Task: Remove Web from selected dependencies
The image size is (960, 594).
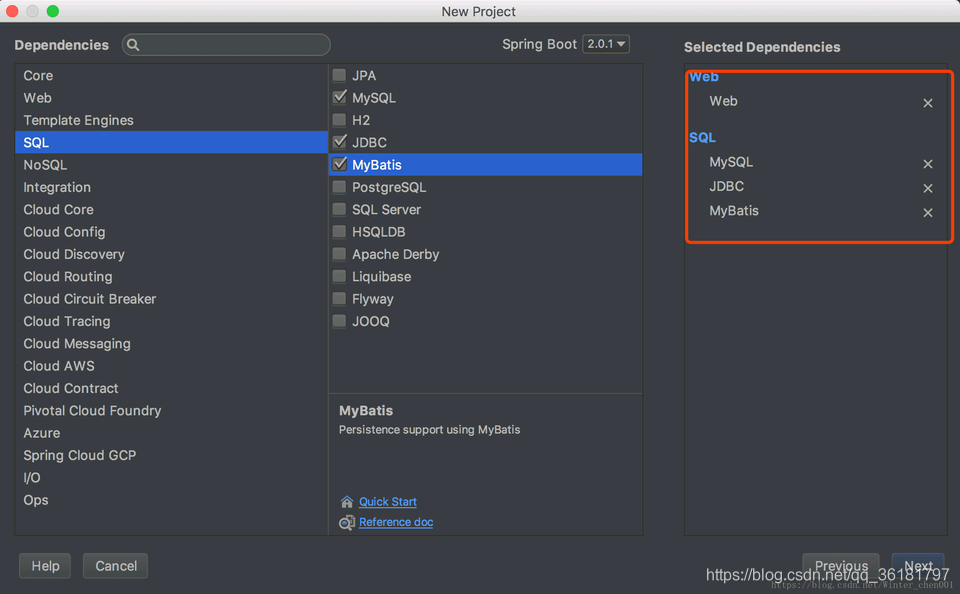Action: pos(928,103)
